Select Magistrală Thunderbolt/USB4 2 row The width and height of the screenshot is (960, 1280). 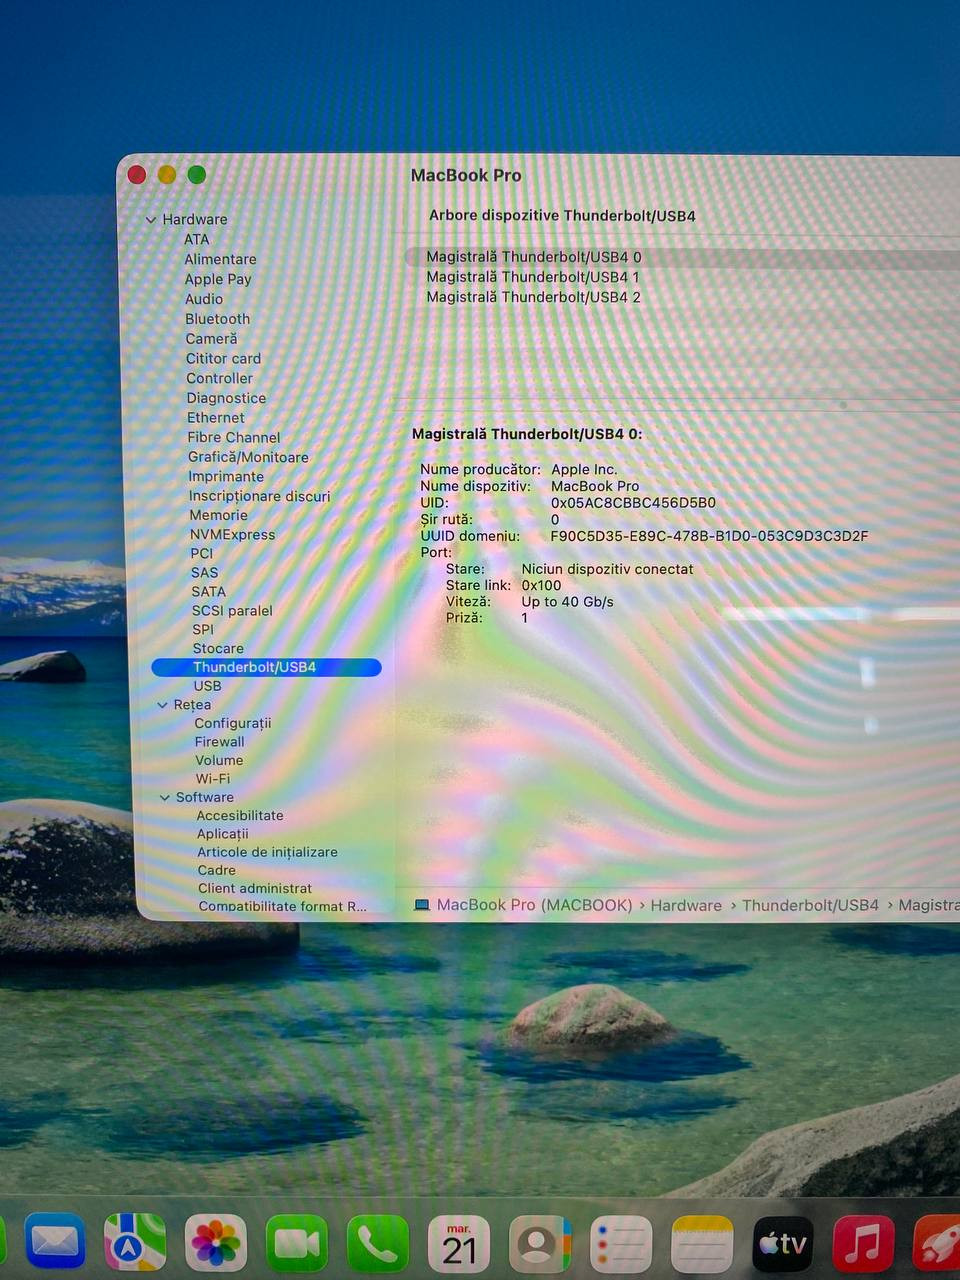[533, 297]
